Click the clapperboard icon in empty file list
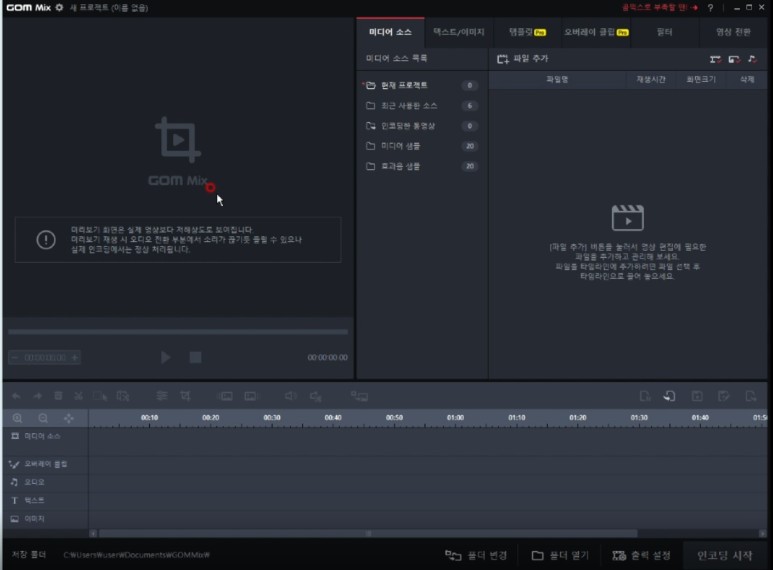The image size is (773, 570). click(627, 218)
